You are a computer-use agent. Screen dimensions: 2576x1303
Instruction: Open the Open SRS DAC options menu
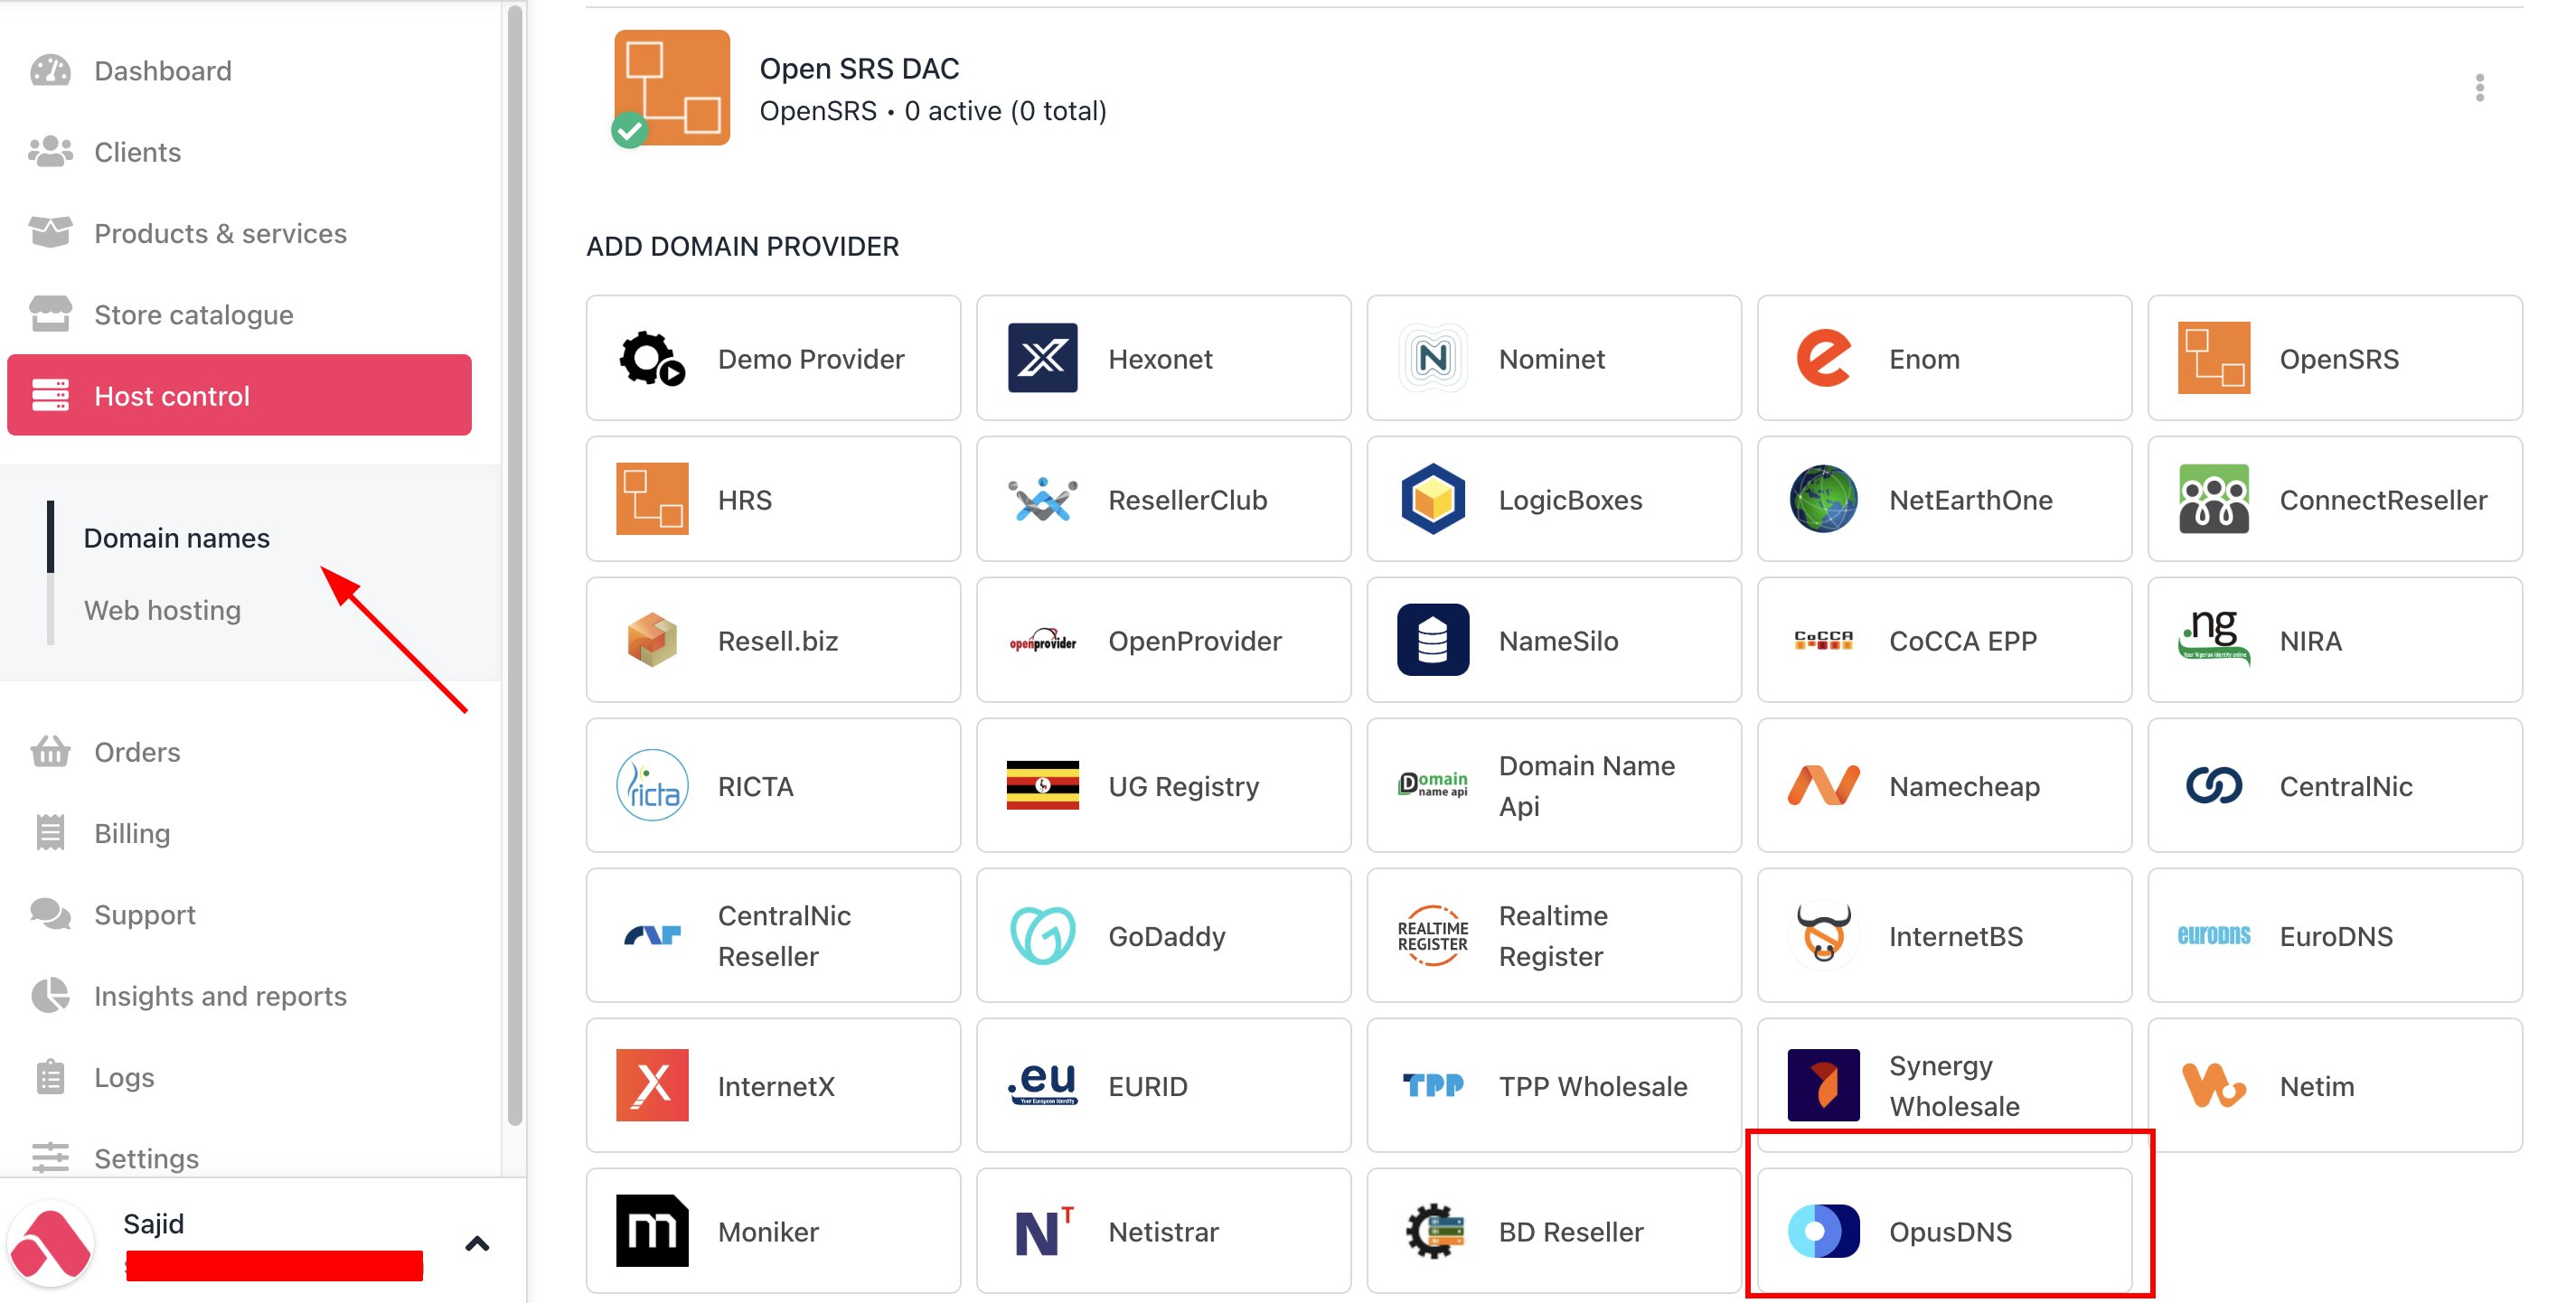point(2480,88)
